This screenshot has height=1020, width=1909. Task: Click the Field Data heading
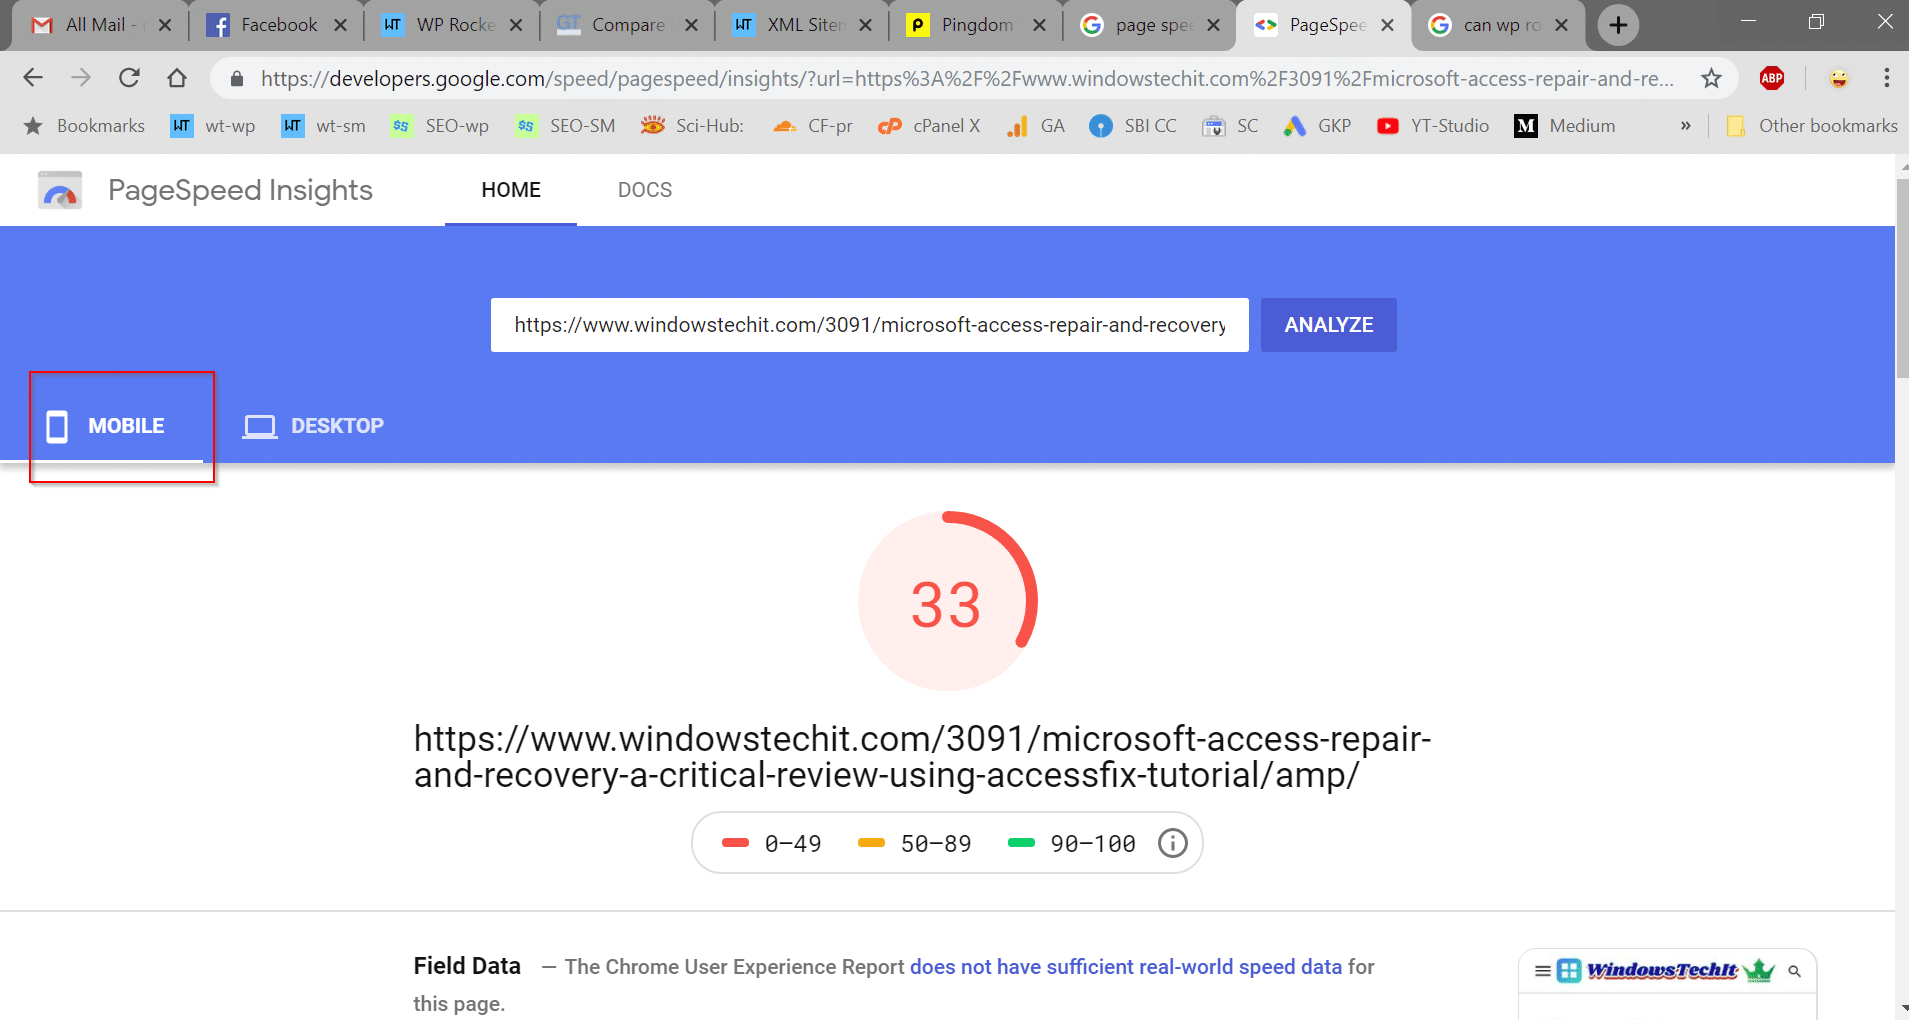[x=467, y=966]
